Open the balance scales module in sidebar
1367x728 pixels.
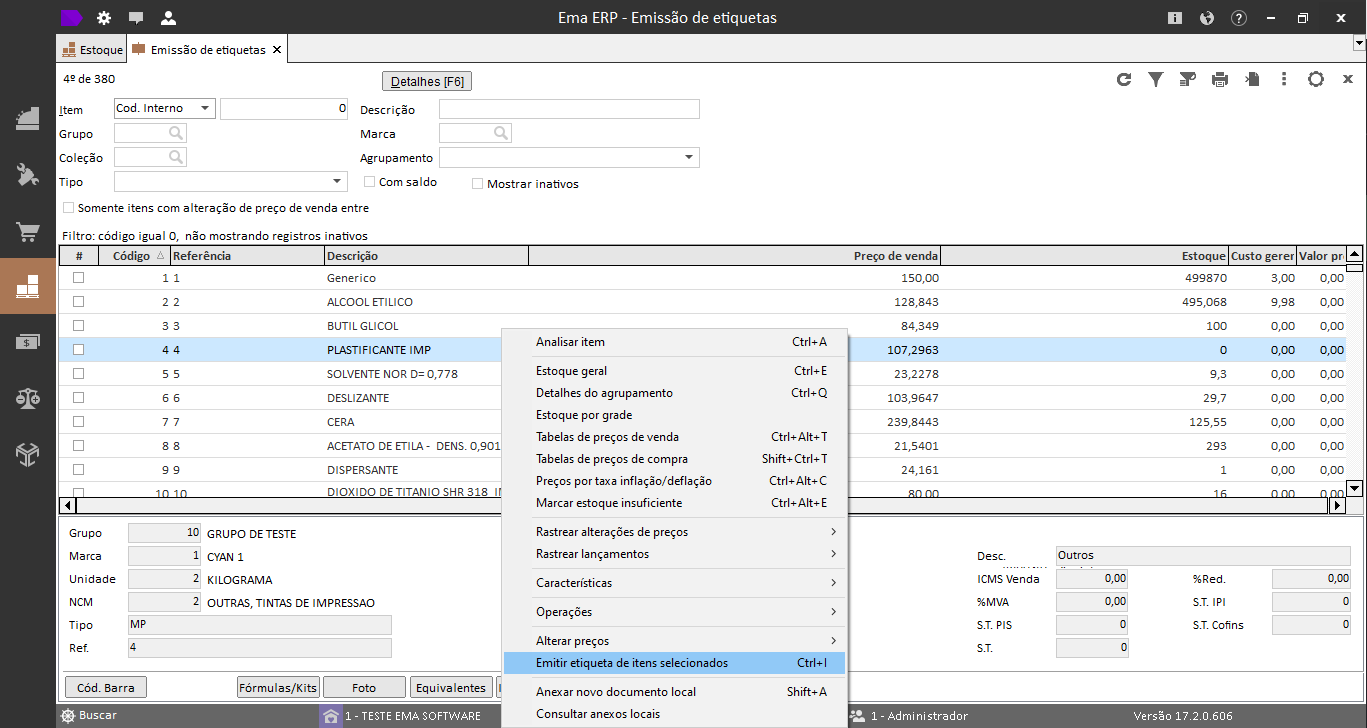tap(27, 398)
